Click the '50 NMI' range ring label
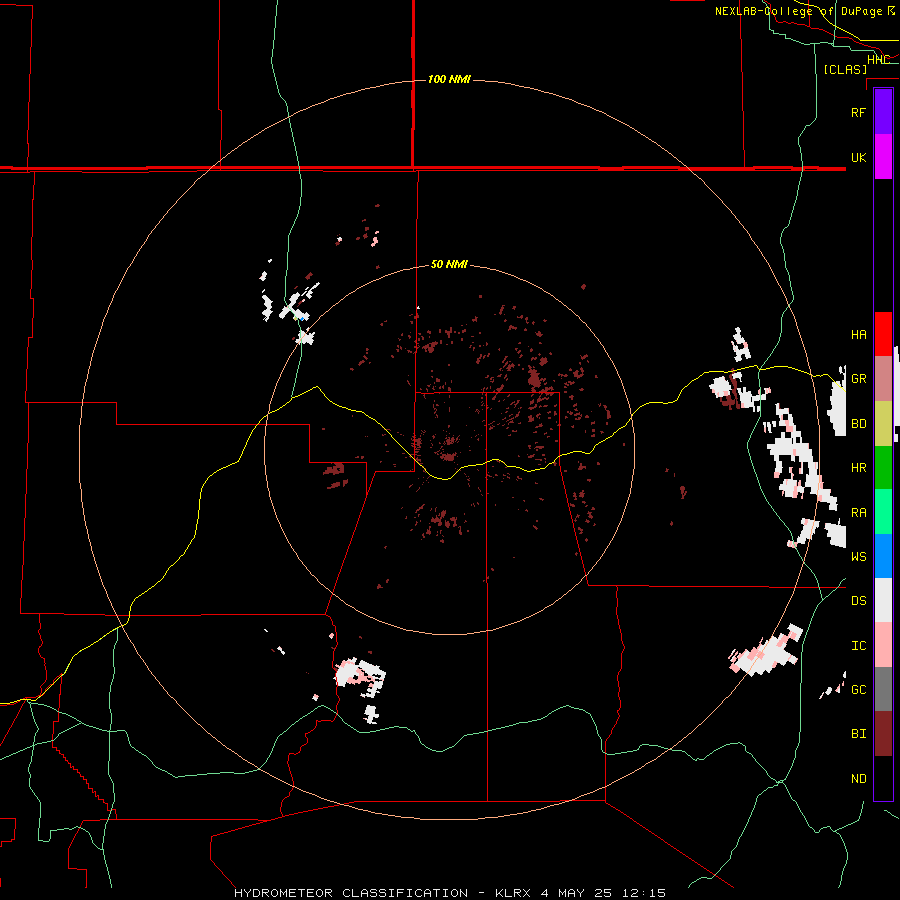The width and height of the screenshot is (900, 900). pos(449,264)
